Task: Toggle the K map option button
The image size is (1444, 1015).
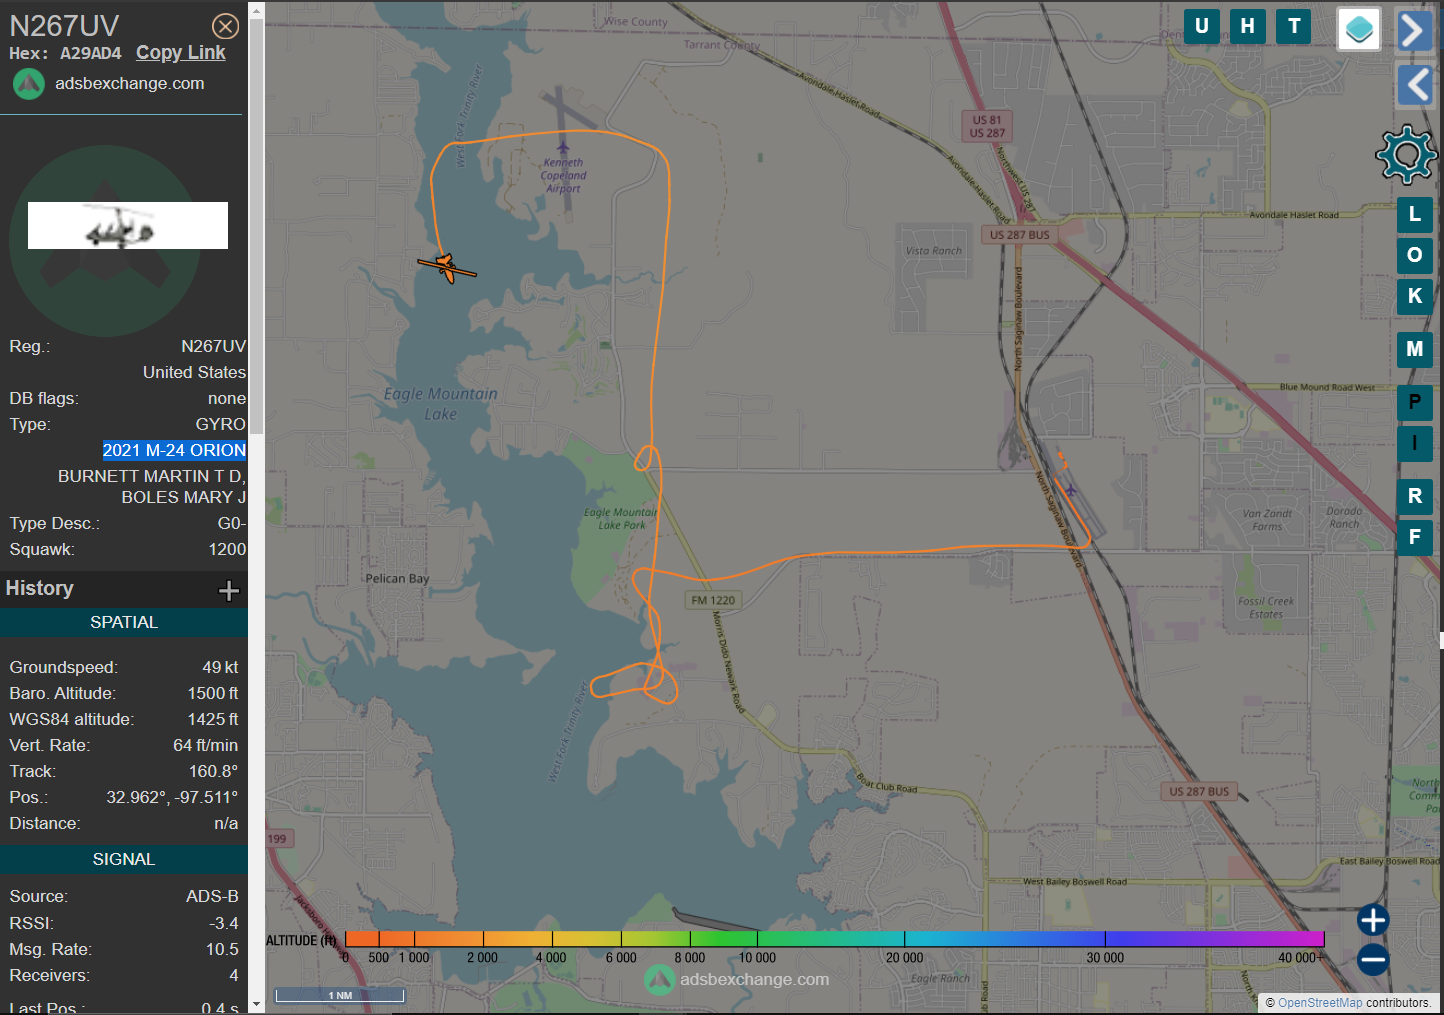Action: 1414,296
